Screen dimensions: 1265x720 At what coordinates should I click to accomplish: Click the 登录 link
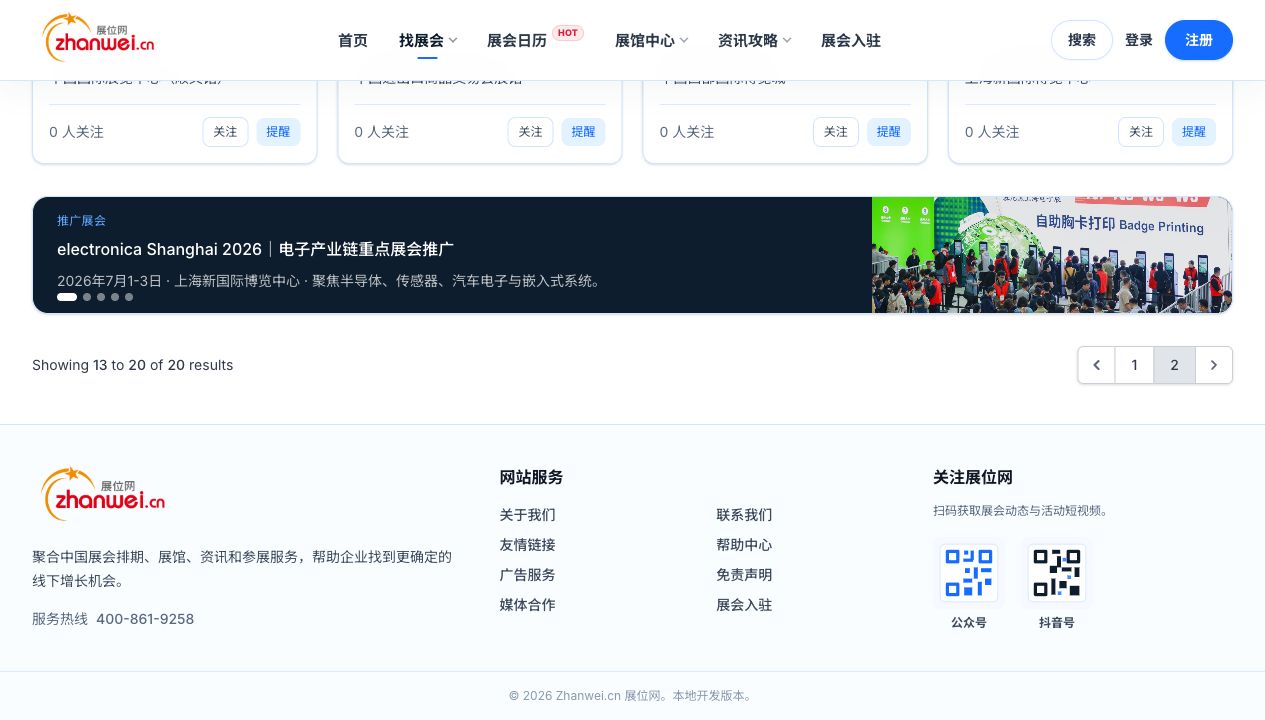click(x=1139, y=40)
